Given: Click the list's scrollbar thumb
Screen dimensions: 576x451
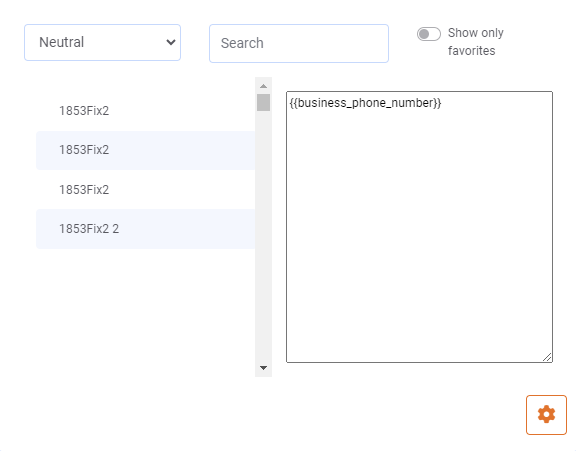Looking at the screenshot, I should (263, 102).
